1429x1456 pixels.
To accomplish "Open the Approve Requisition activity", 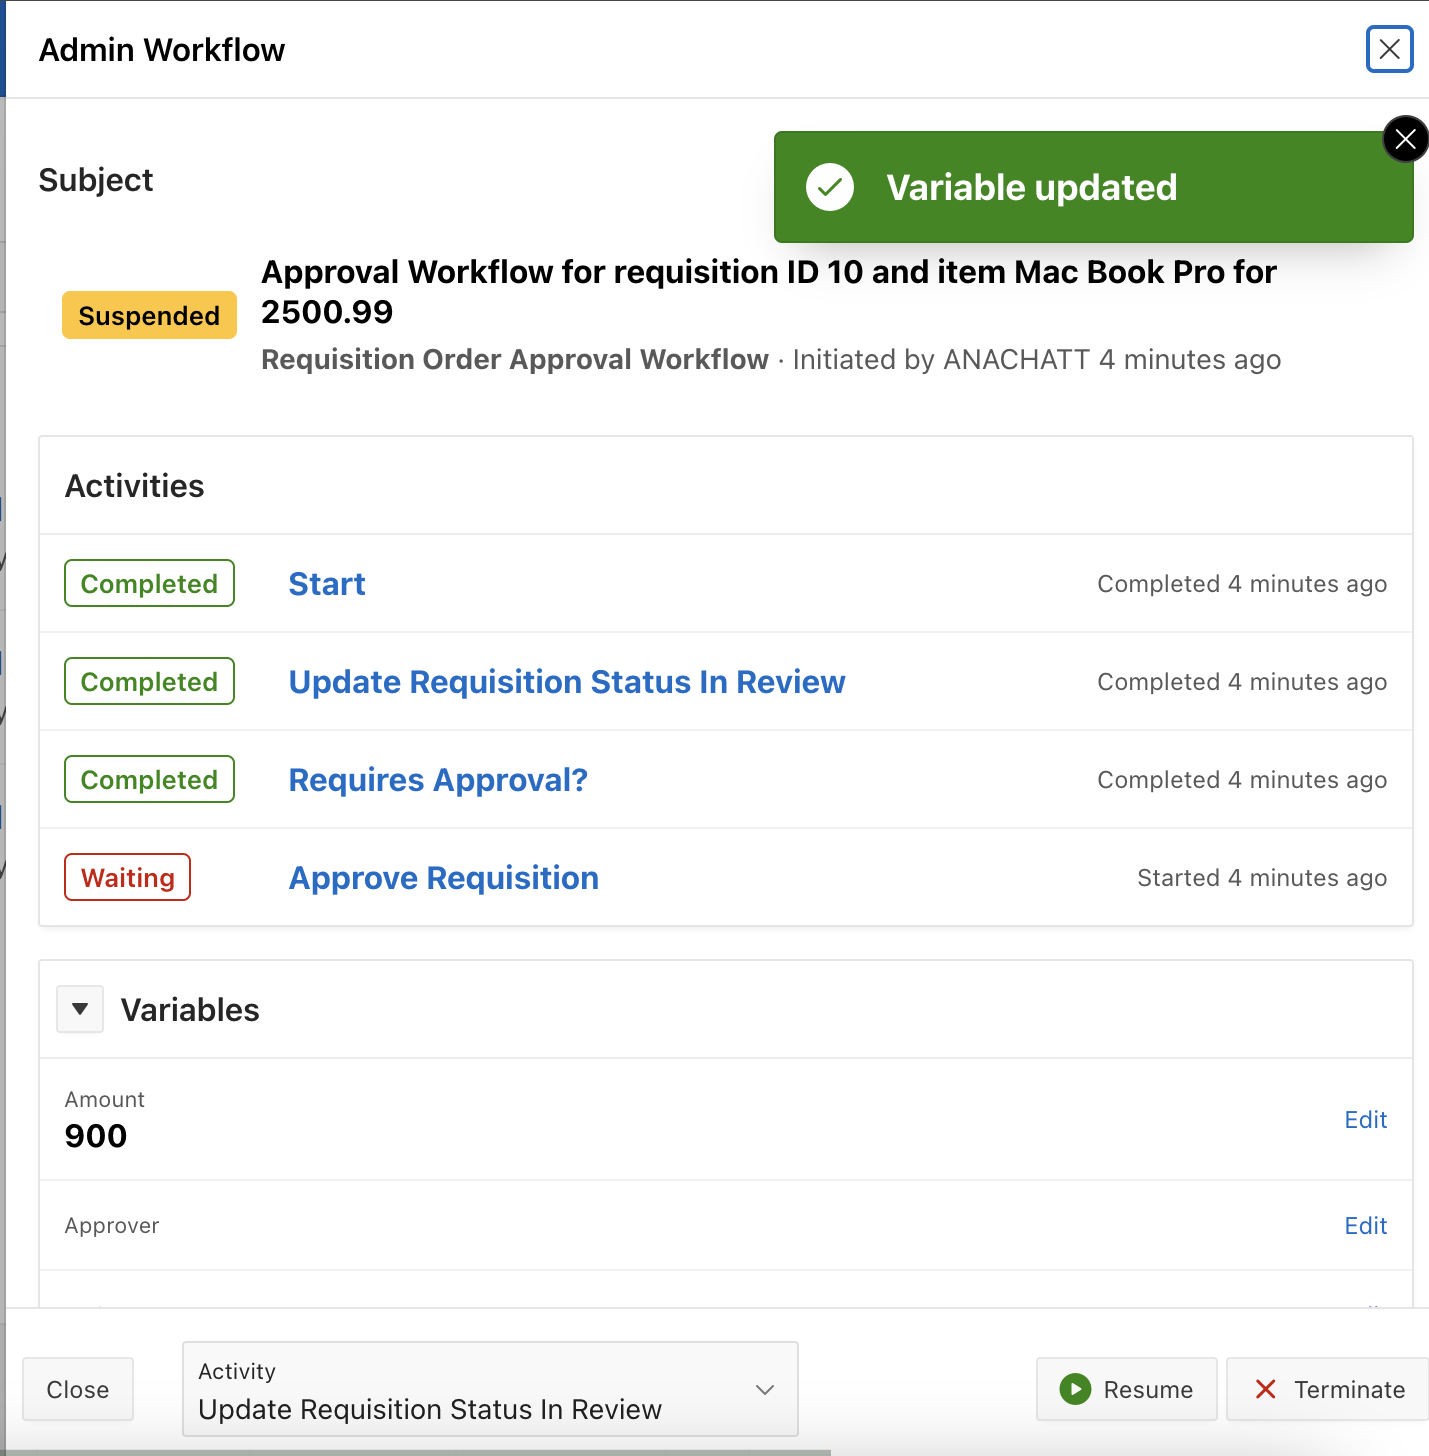I will pyautogui.click(x=444, y=878).
